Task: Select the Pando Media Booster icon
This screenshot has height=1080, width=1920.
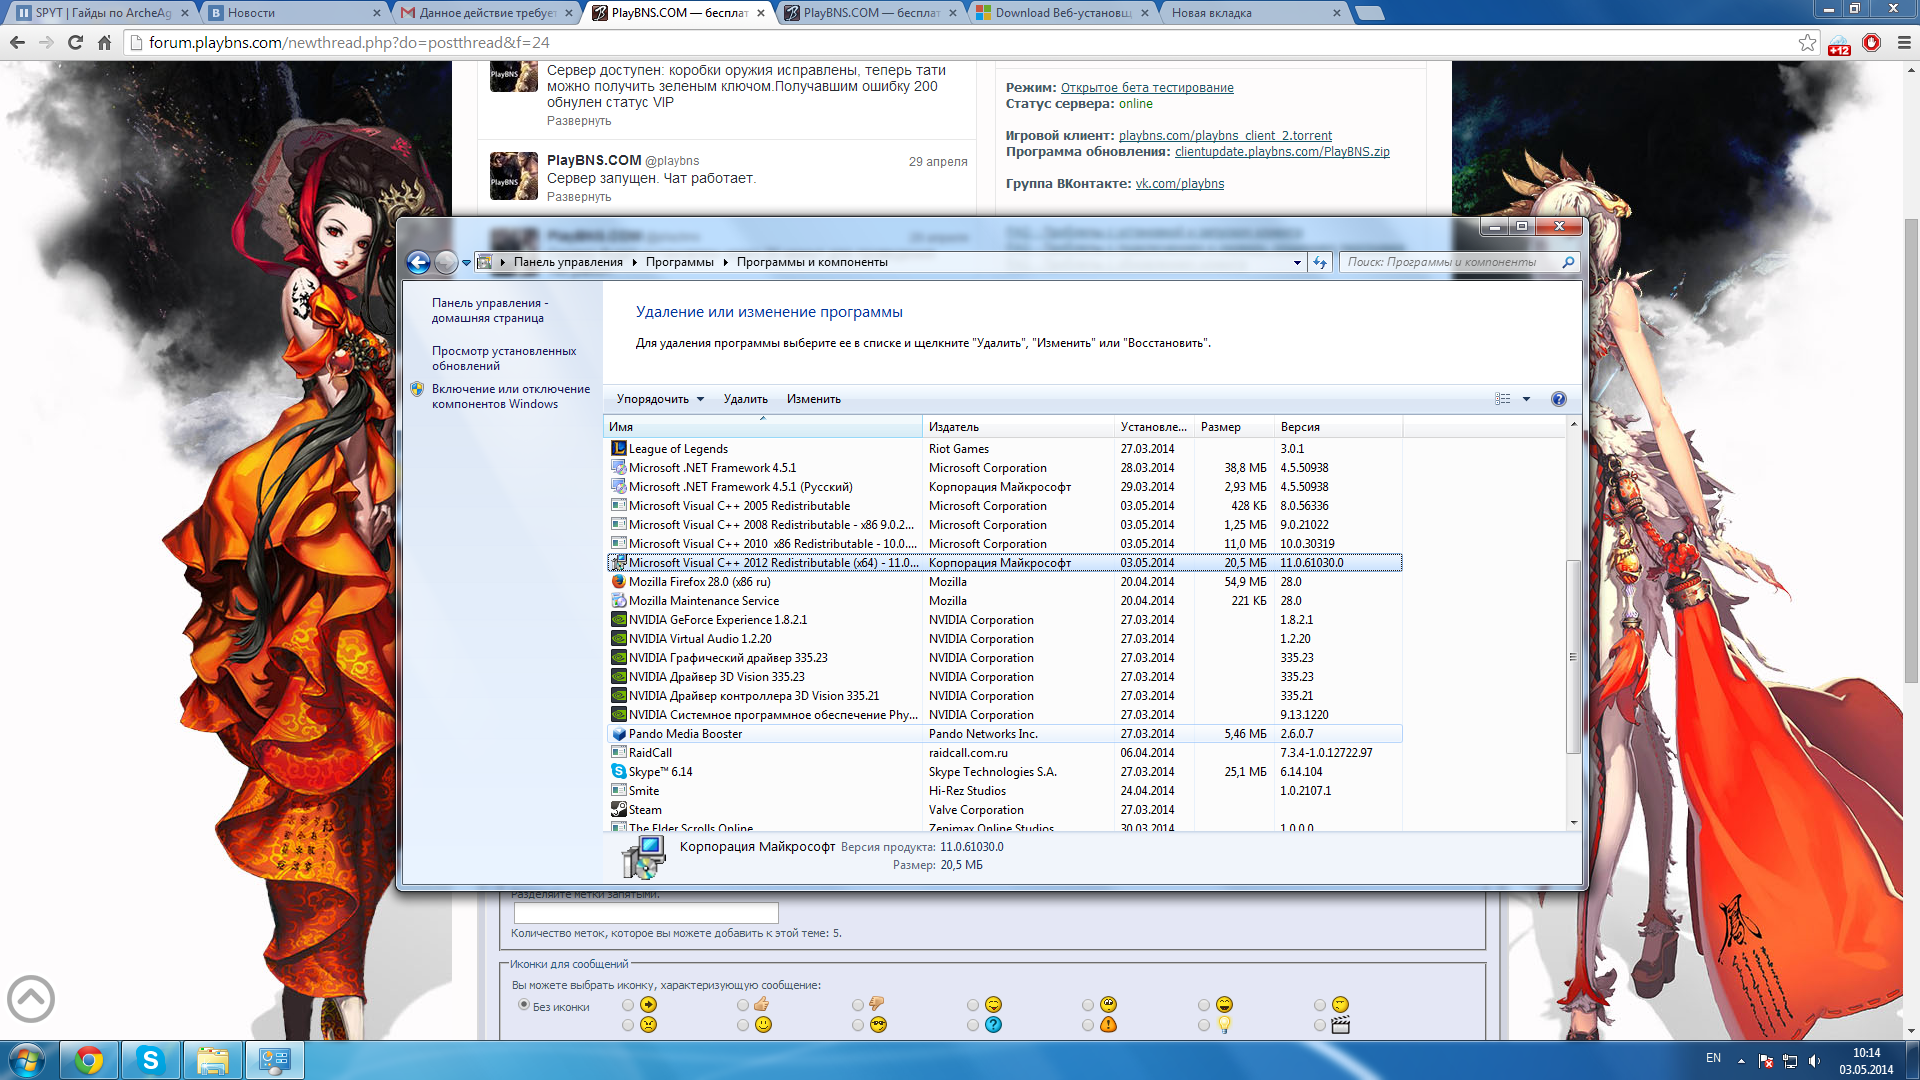Action: click(619, 733)
